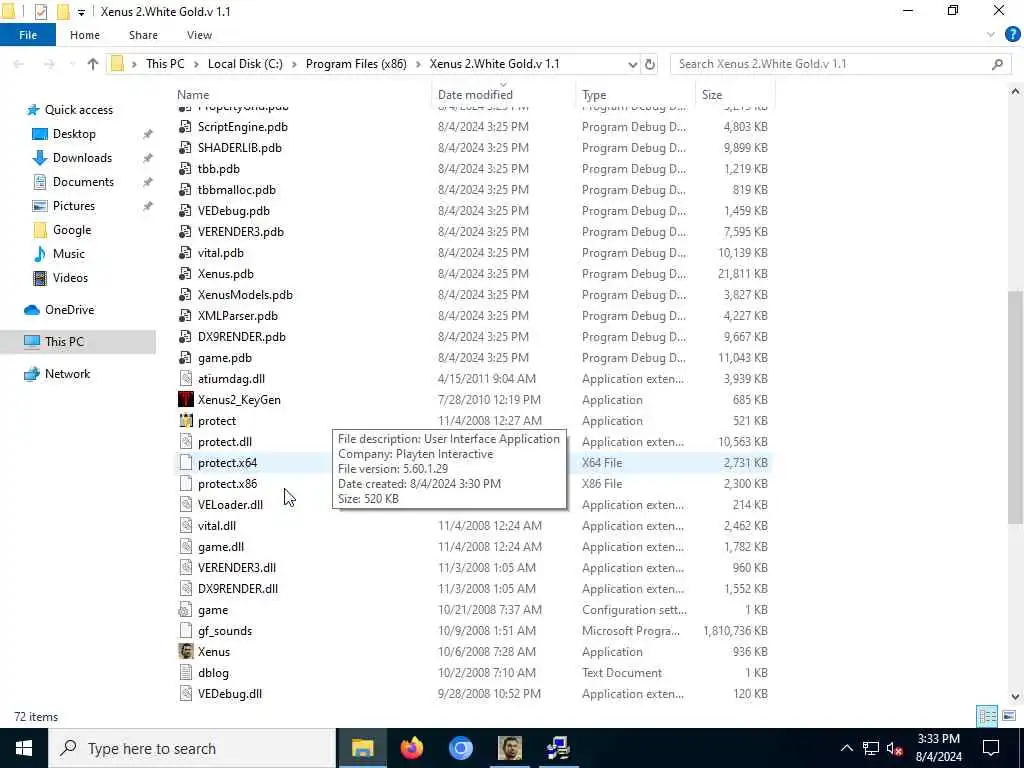The width and height of the screenshot is (1024, 768).
Task: Select the dblog text document icon
Action: [x=186, y=672]
